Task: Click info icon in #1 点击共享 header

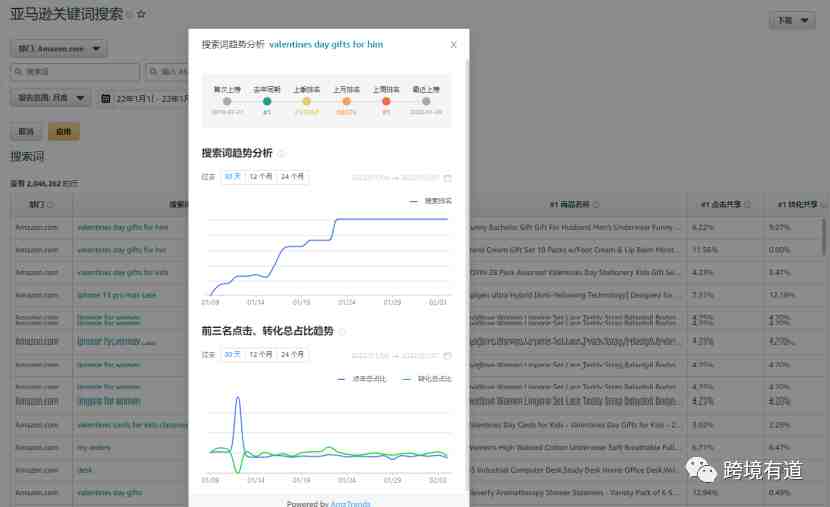Action: click(747, 205)
